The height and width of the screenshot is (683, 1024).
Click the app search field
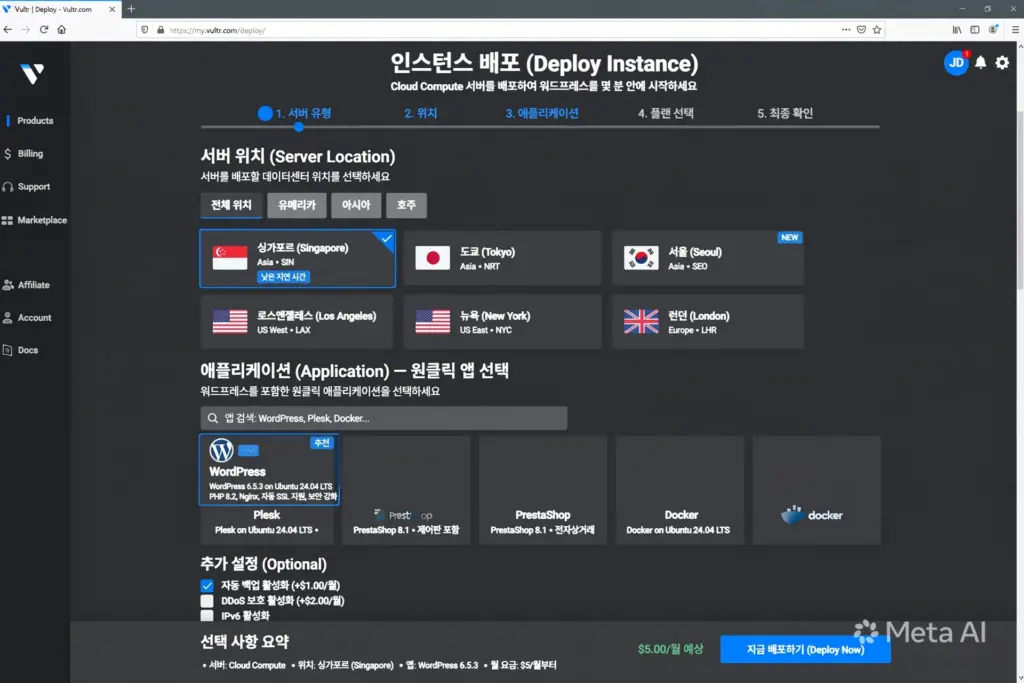click(x=384, y=419)
